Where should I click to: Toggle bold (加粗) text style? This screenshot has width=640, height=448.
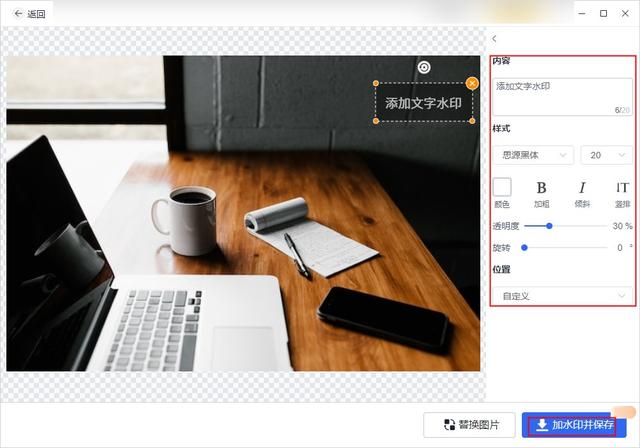541,187
